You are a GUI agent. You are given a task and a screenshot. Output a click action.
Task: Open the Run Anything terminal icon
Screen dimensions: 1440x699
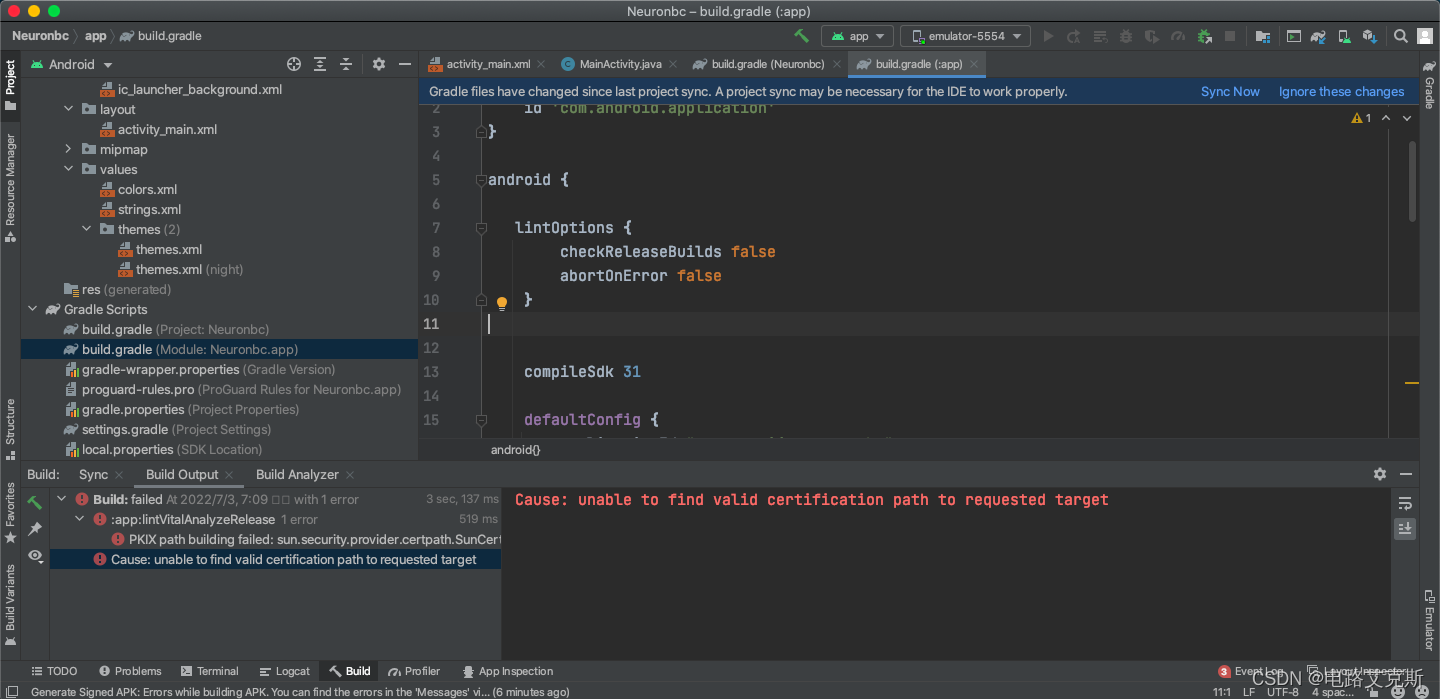[x=1293, y=36]
